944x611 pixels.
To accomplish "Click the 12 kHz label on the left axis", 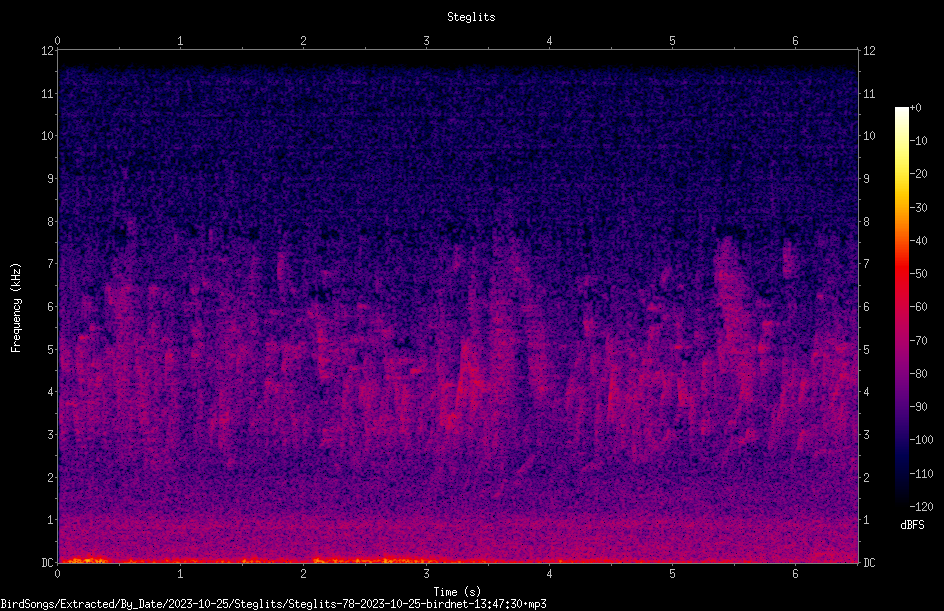I will [48, 51].
